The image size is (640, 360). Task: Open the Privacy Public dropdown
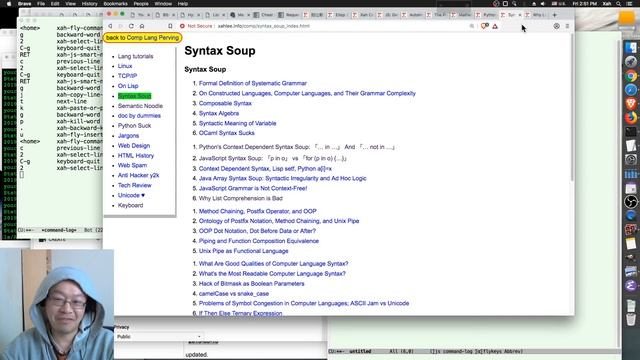click(x=159, y=337)
